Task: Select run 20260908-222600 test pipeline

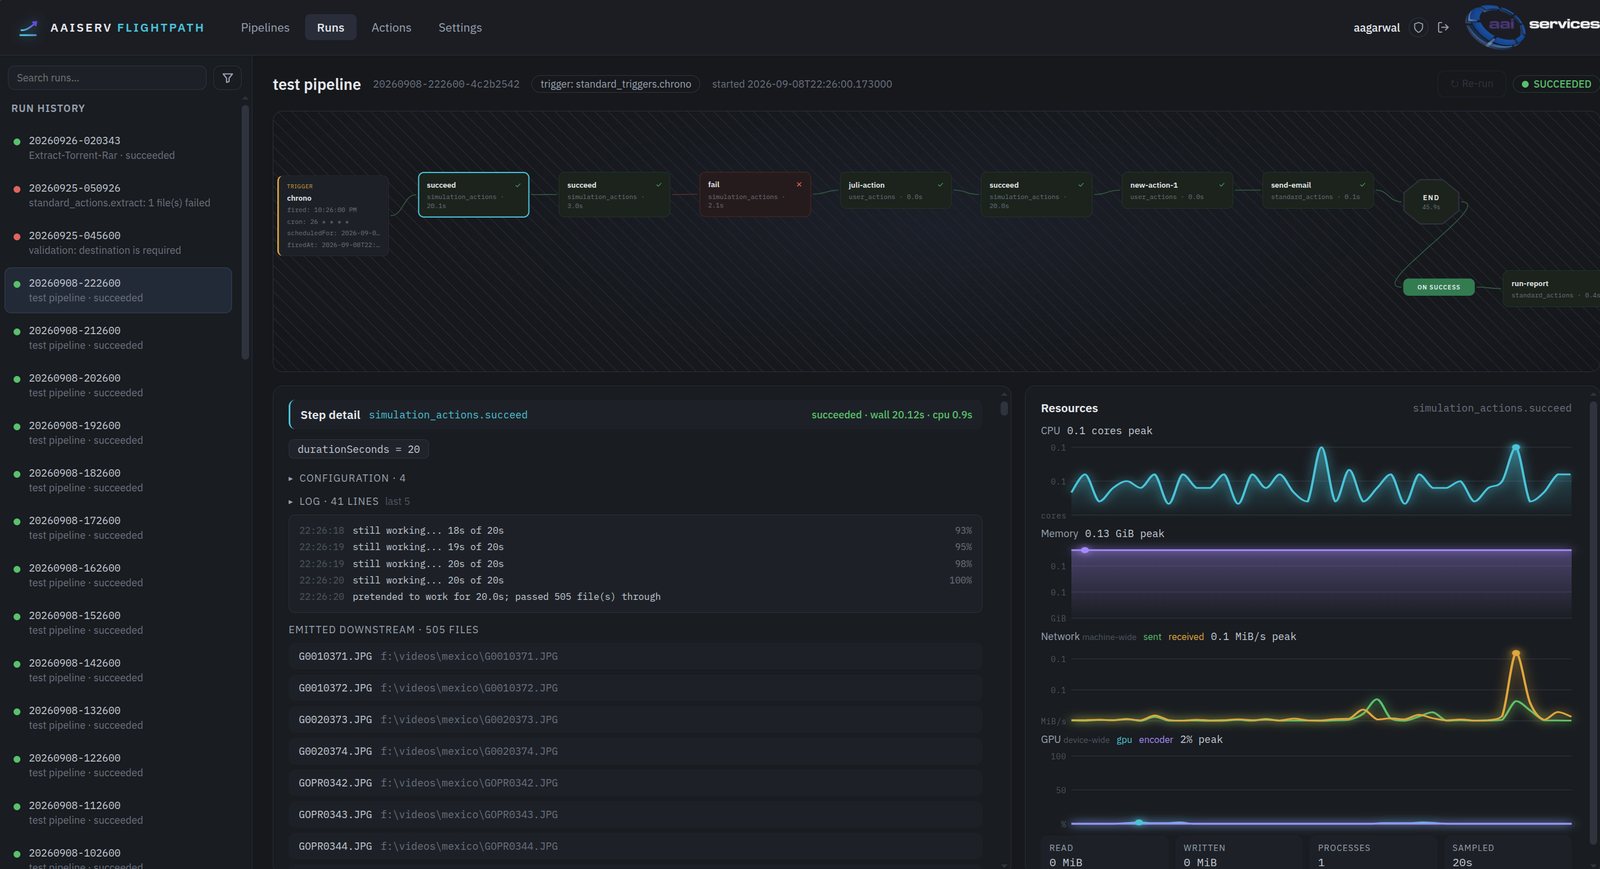Action: point(118,290)
